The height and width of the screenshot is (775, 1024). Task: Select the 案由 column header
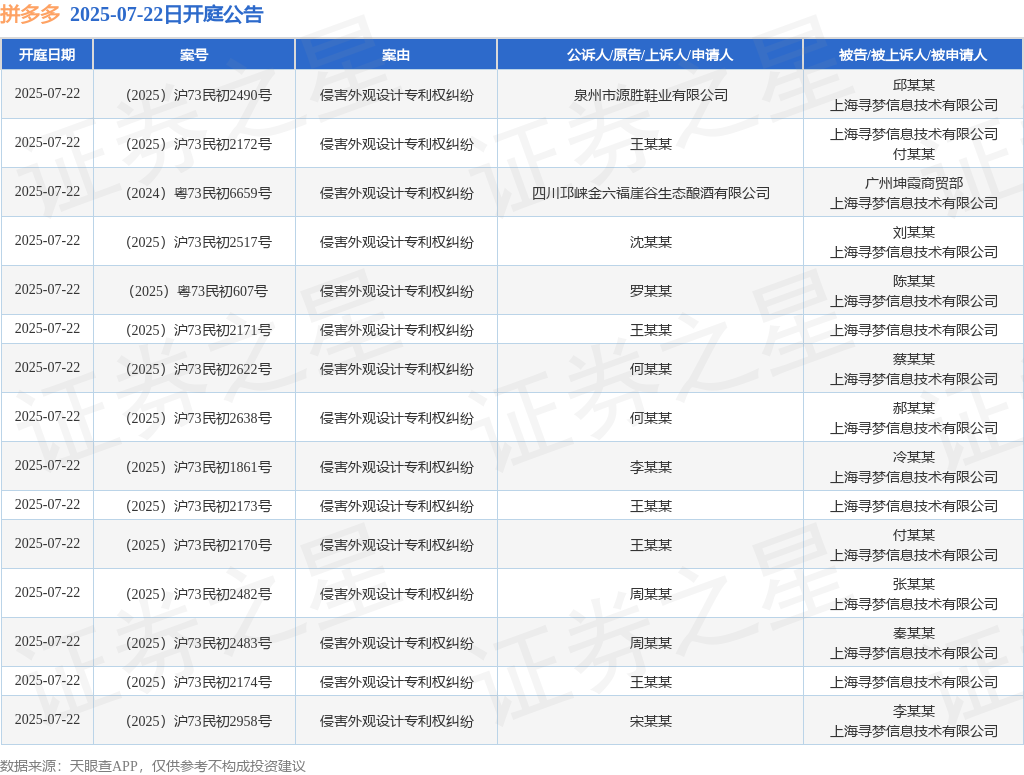396,55
